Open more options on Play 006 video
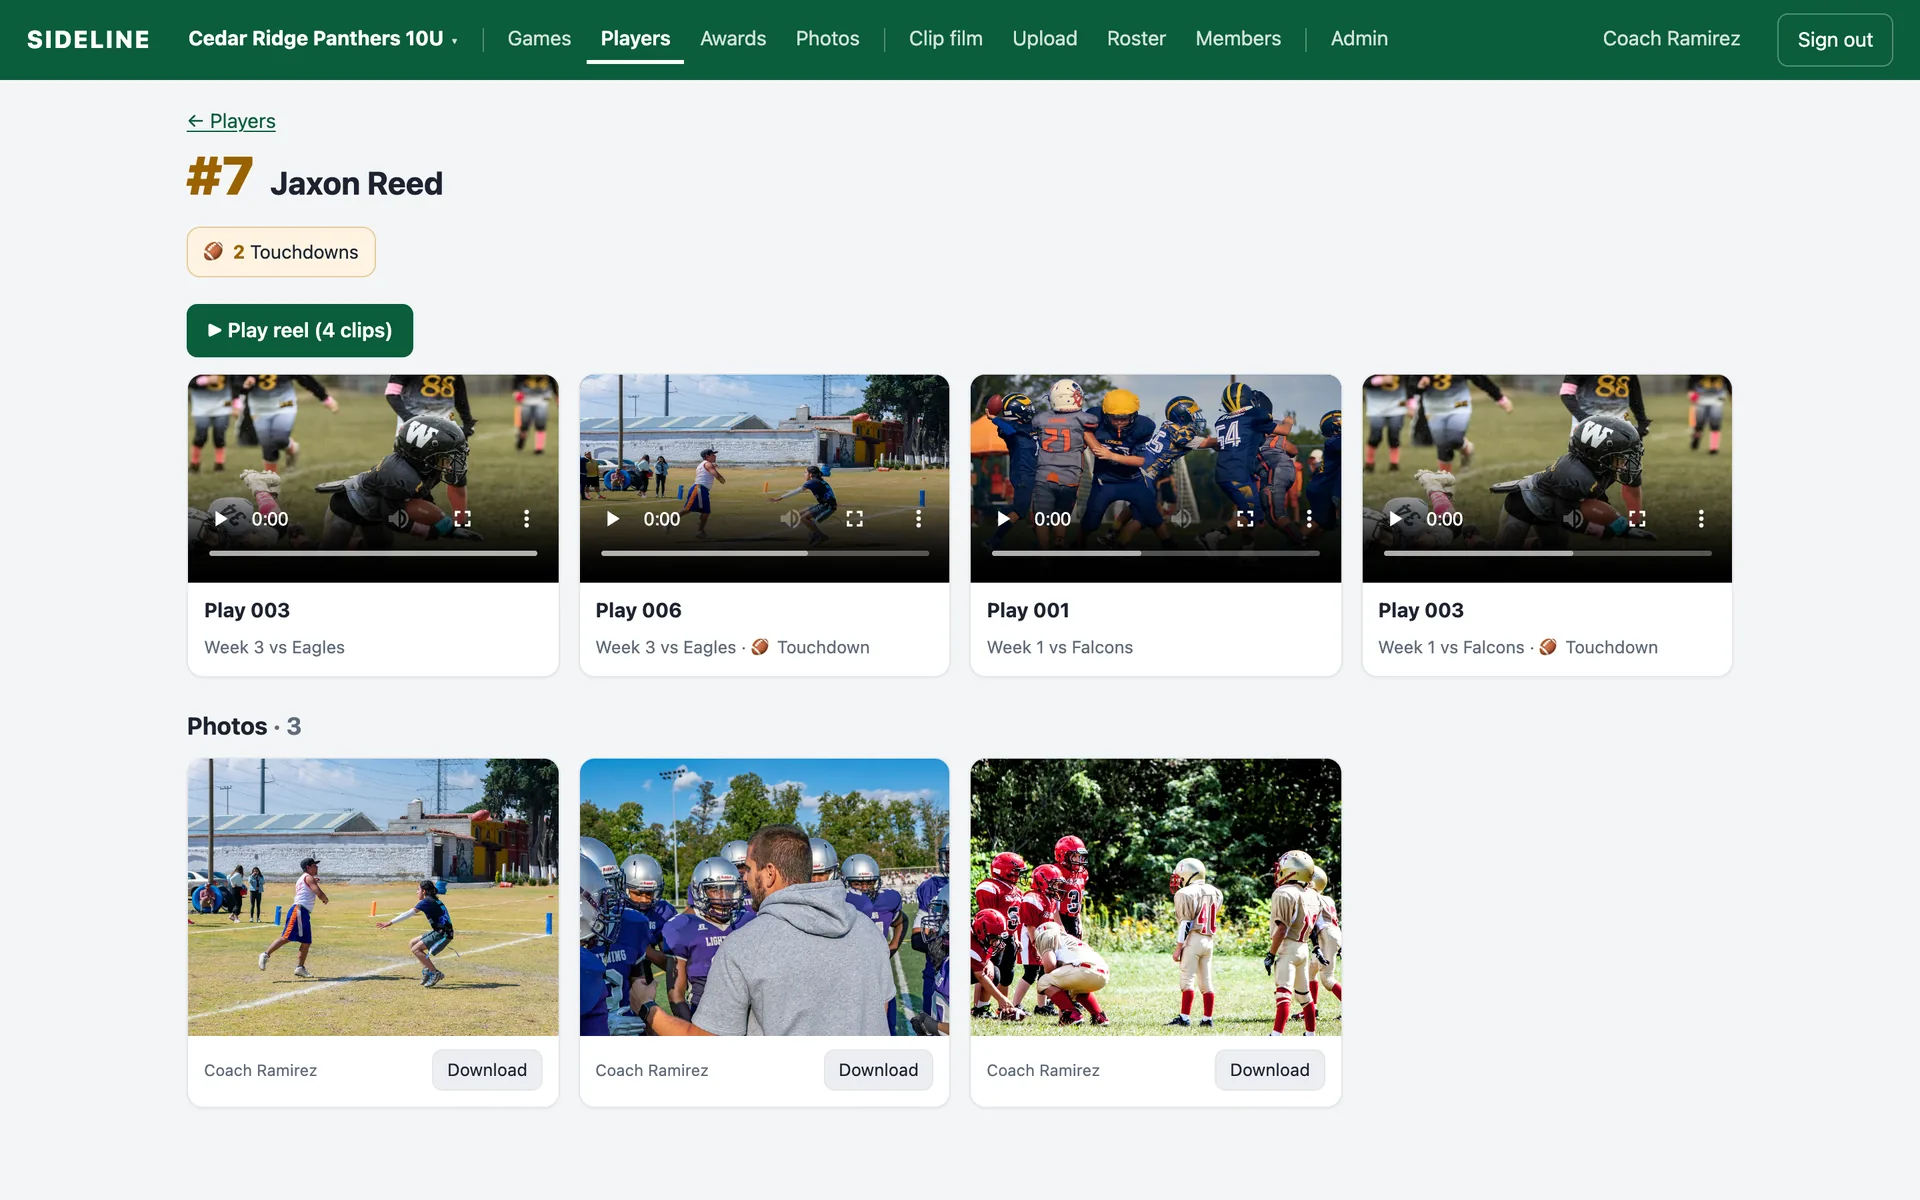This screenshot has height=1200, width=1920. coord(918,519)
